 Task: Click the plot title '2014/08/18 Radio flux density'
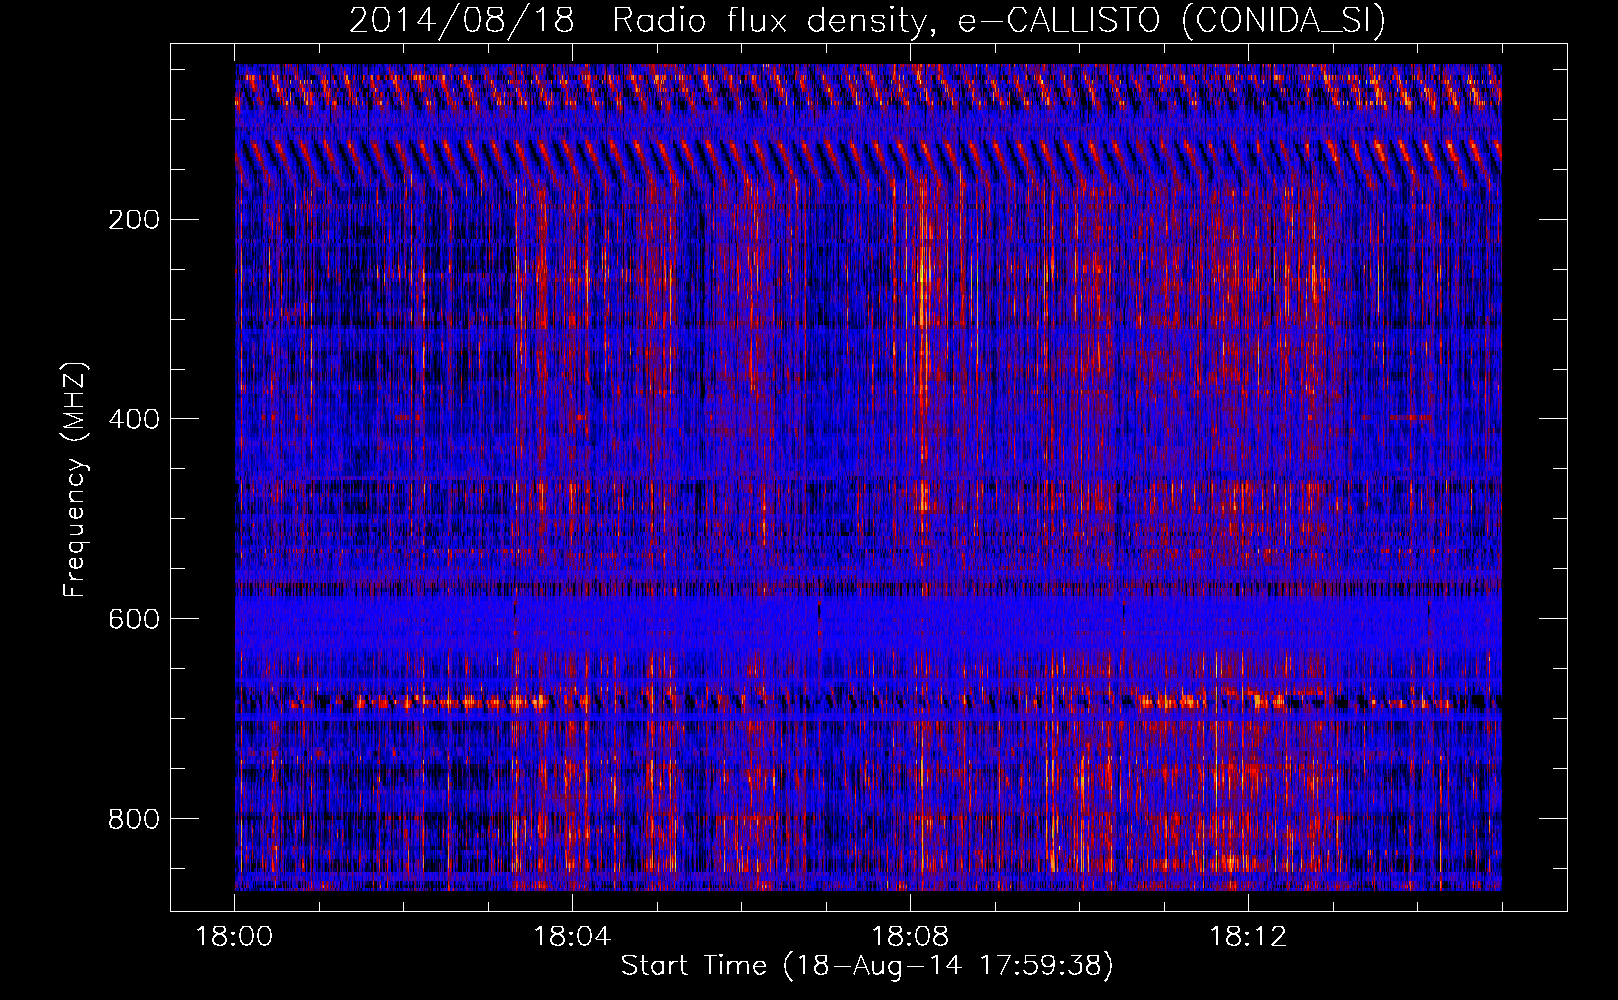[644, 21]
